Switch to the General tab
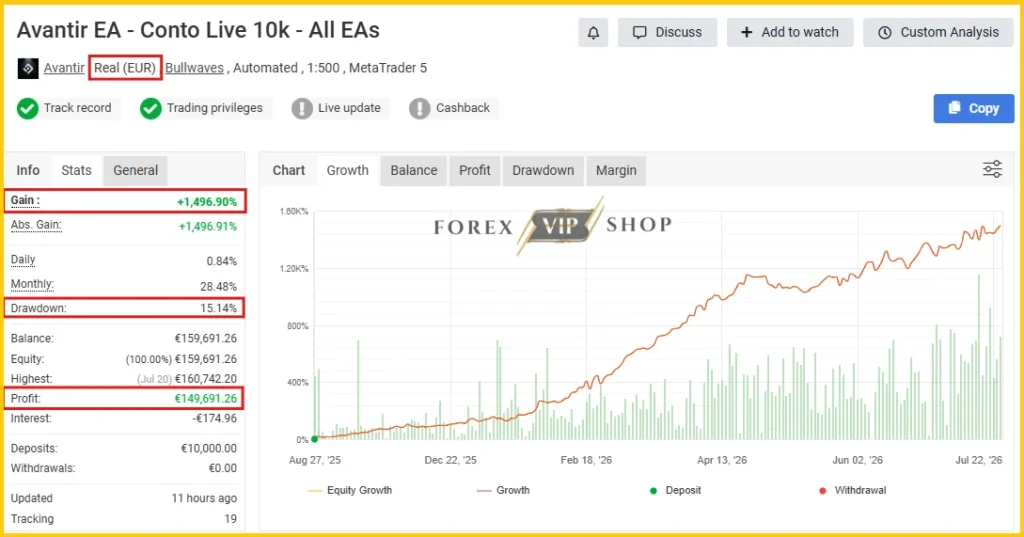Viewport: 1024px width, 537px height. (x=135, y=171)
